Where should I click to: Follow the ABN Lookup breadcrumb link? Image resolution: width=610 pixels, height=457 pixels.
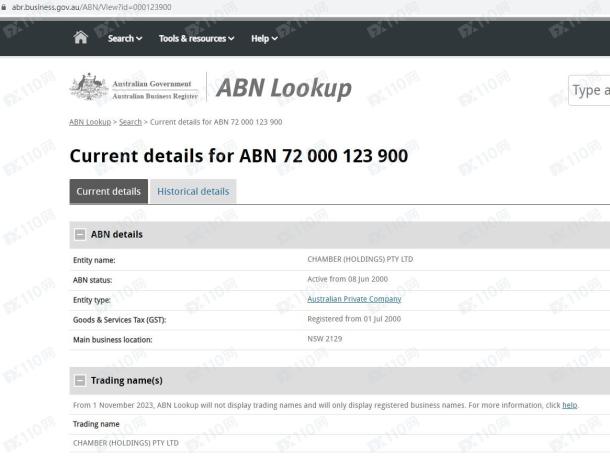pyautogui.click(x=90, y=122)
